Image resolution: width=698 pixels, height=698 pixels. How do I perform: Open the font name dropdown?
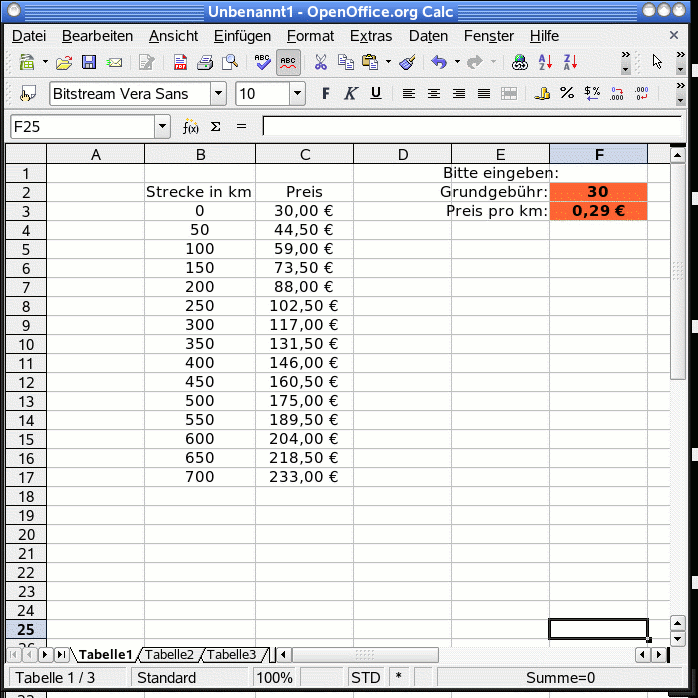(218, 94)
